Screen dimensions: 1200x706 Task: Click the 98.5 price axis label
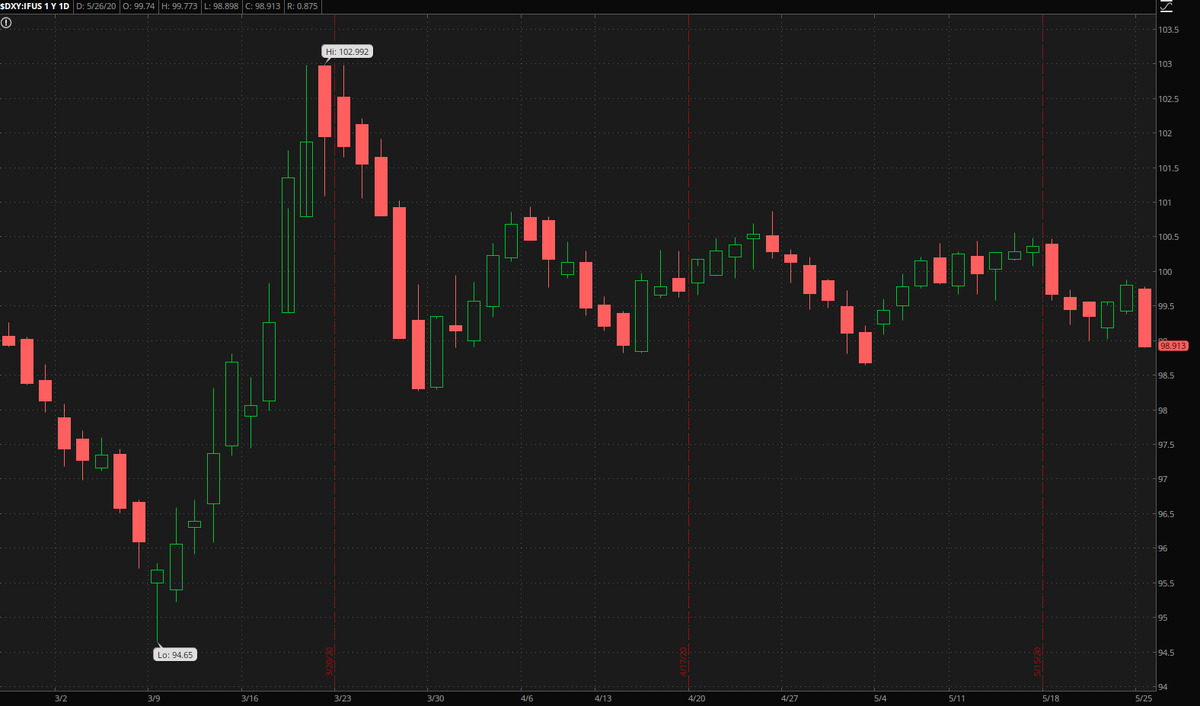1168,375
